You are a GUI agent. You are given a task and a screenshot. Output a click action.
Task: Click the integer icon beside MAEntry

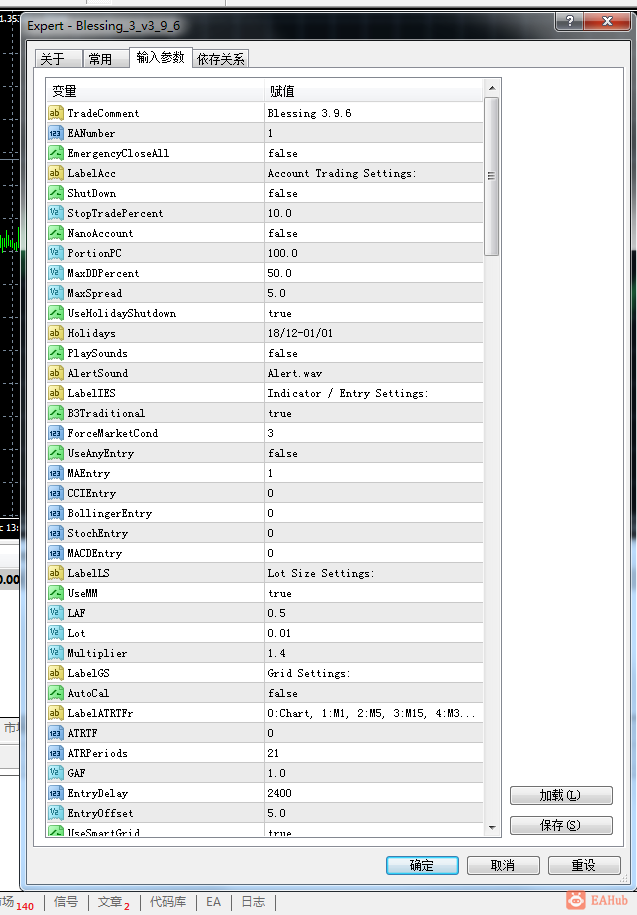[55, 473]
